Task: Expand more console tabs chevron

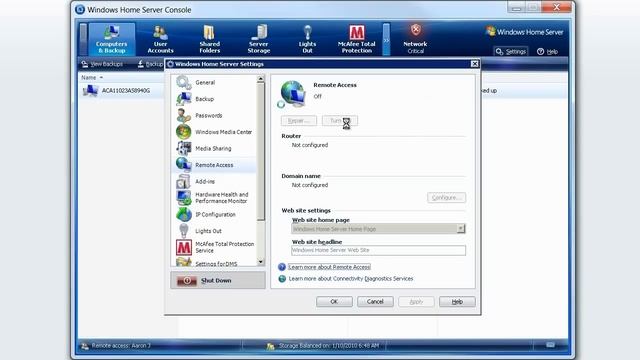Action: (x=386, y=40)
